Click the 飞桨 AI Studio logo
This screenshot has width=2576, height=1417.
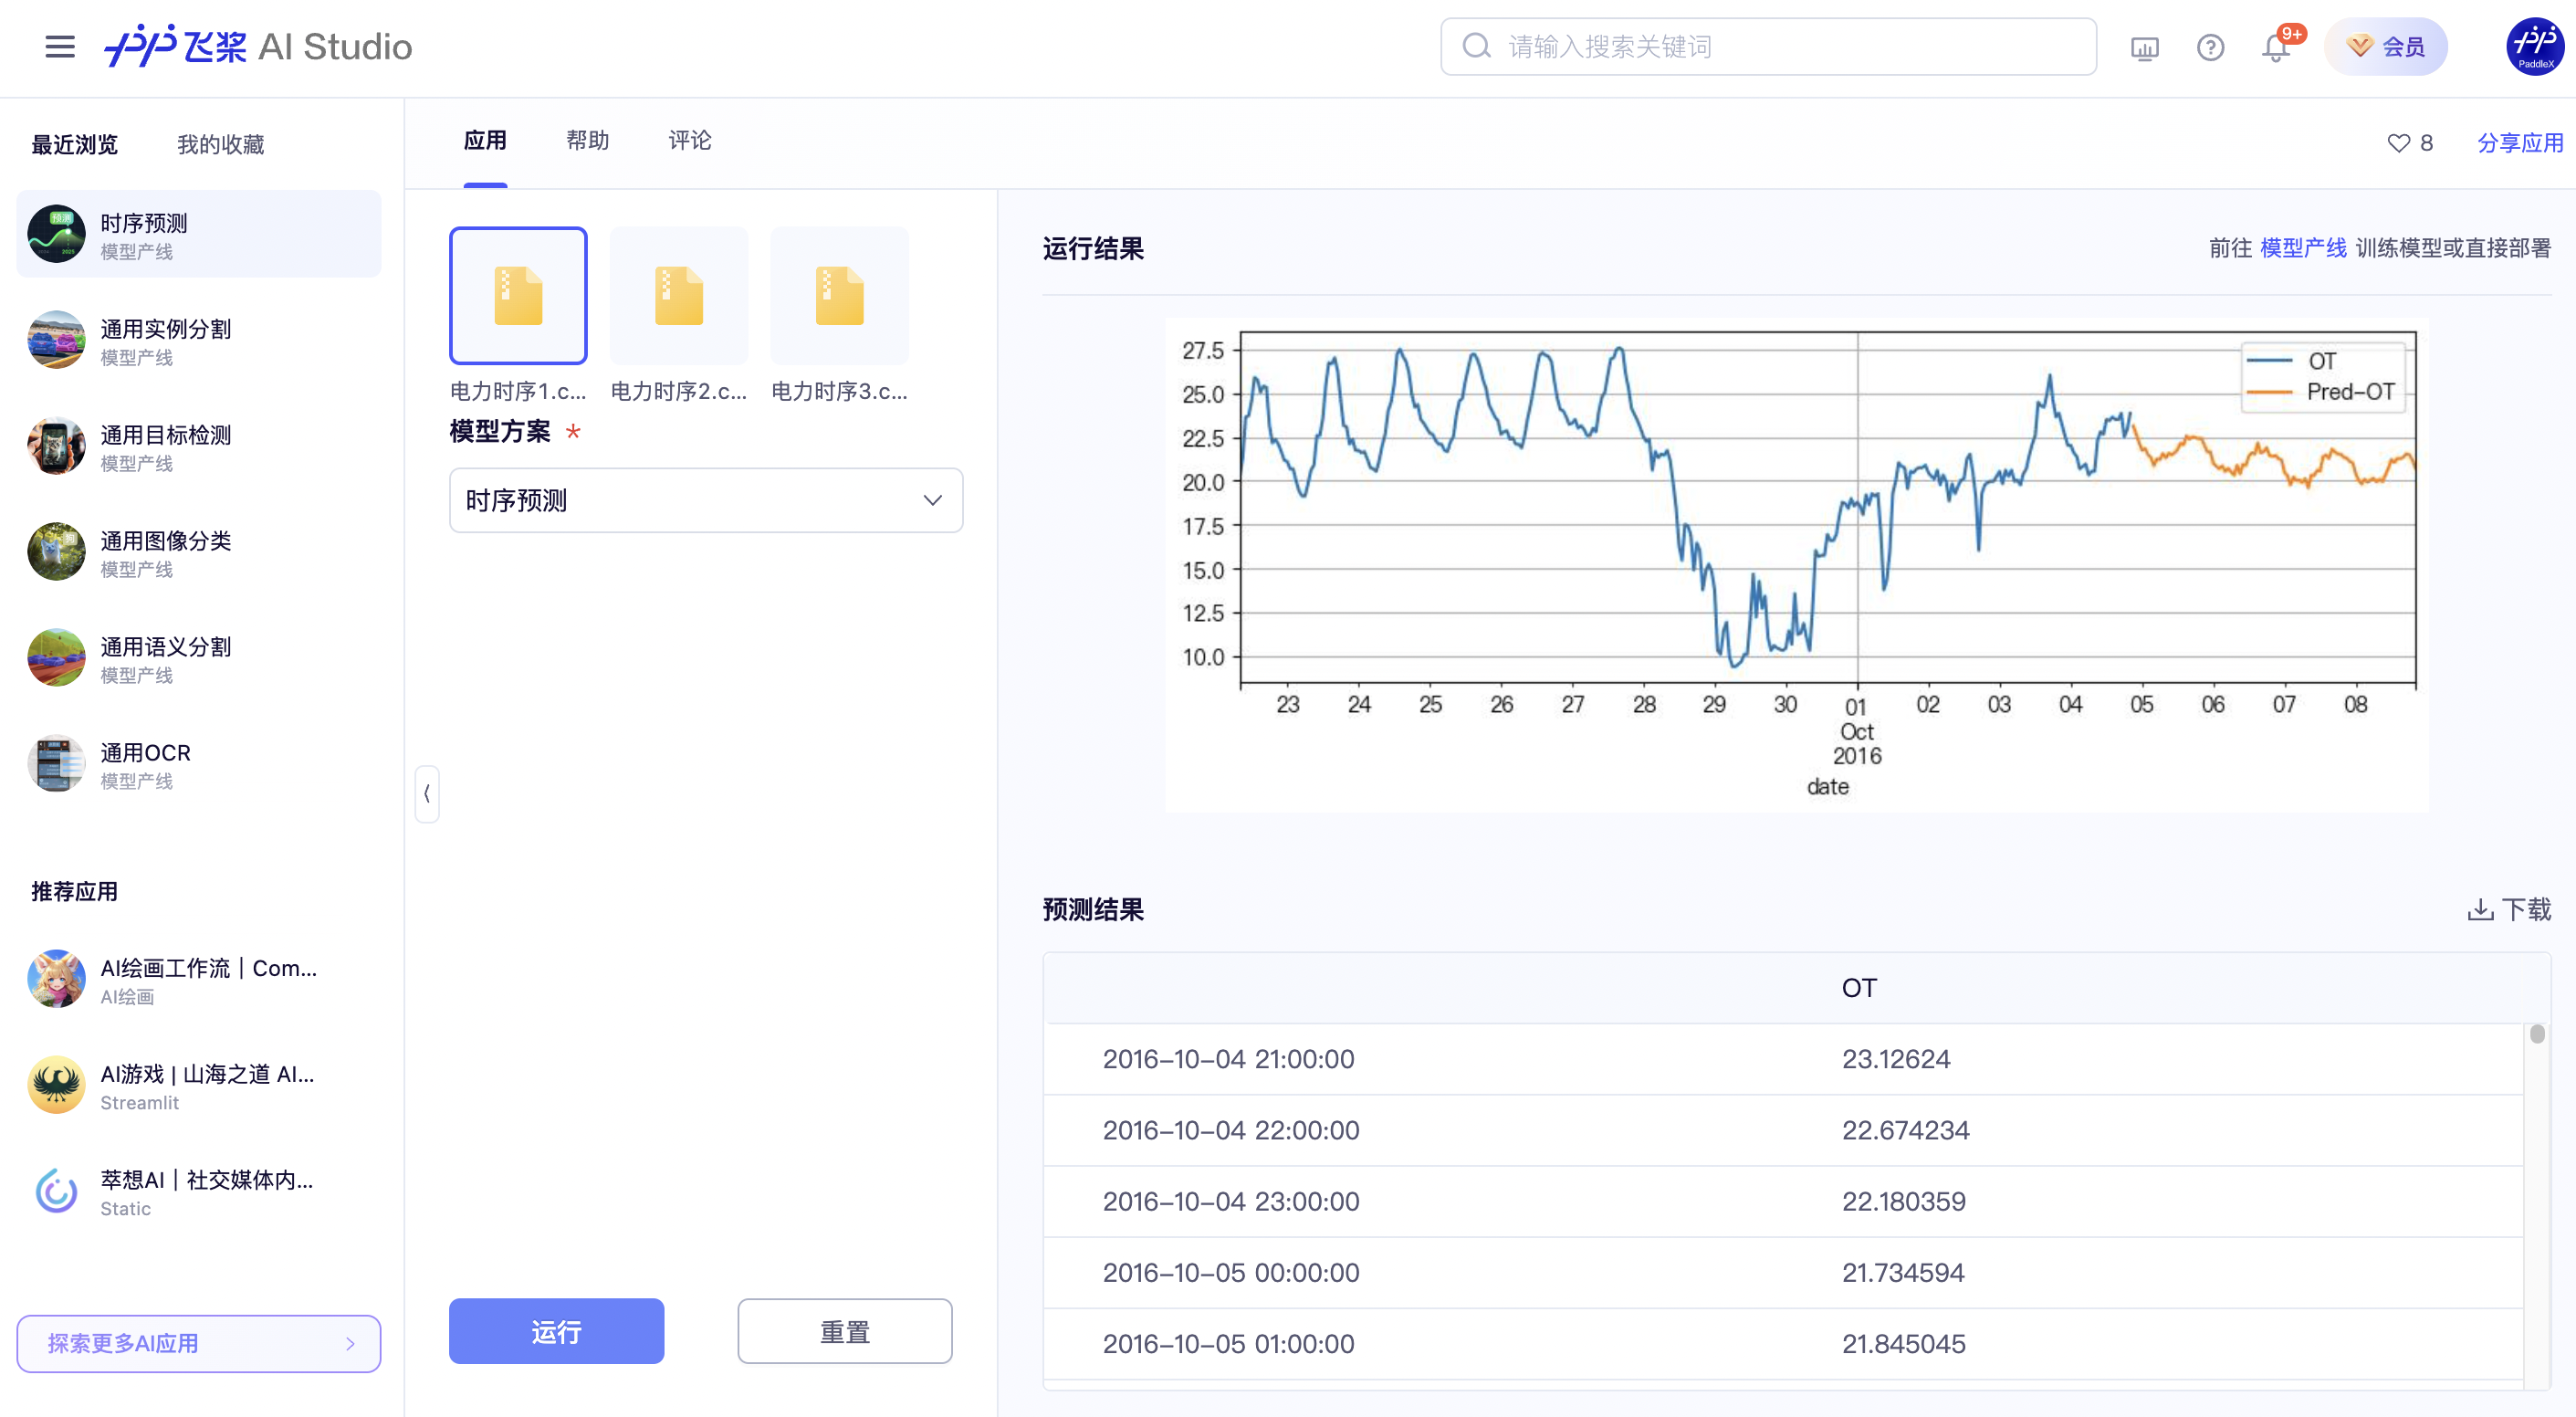258,46
